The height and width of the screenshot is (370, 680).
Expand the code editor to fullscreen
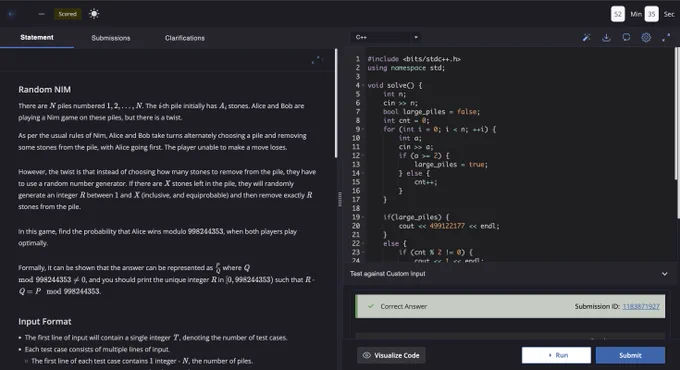[666, 38]
